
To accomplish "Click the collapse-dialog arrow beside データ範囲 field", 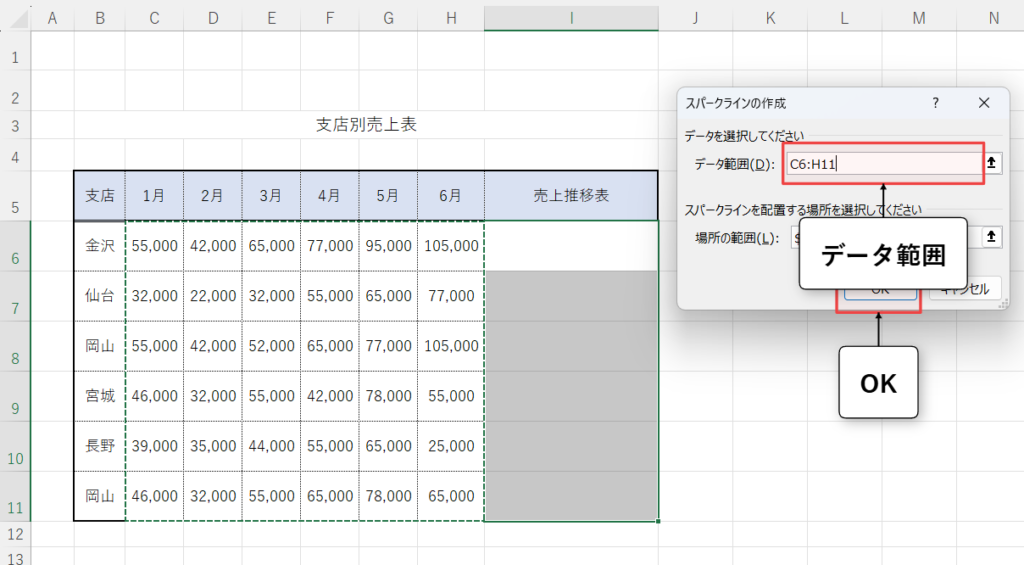I will [993, 163].
